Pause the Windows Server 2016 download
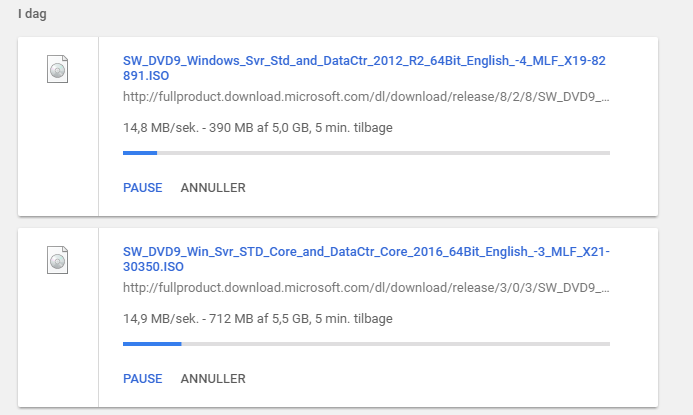This screenshot has height=415, width=693. [142, 378]
